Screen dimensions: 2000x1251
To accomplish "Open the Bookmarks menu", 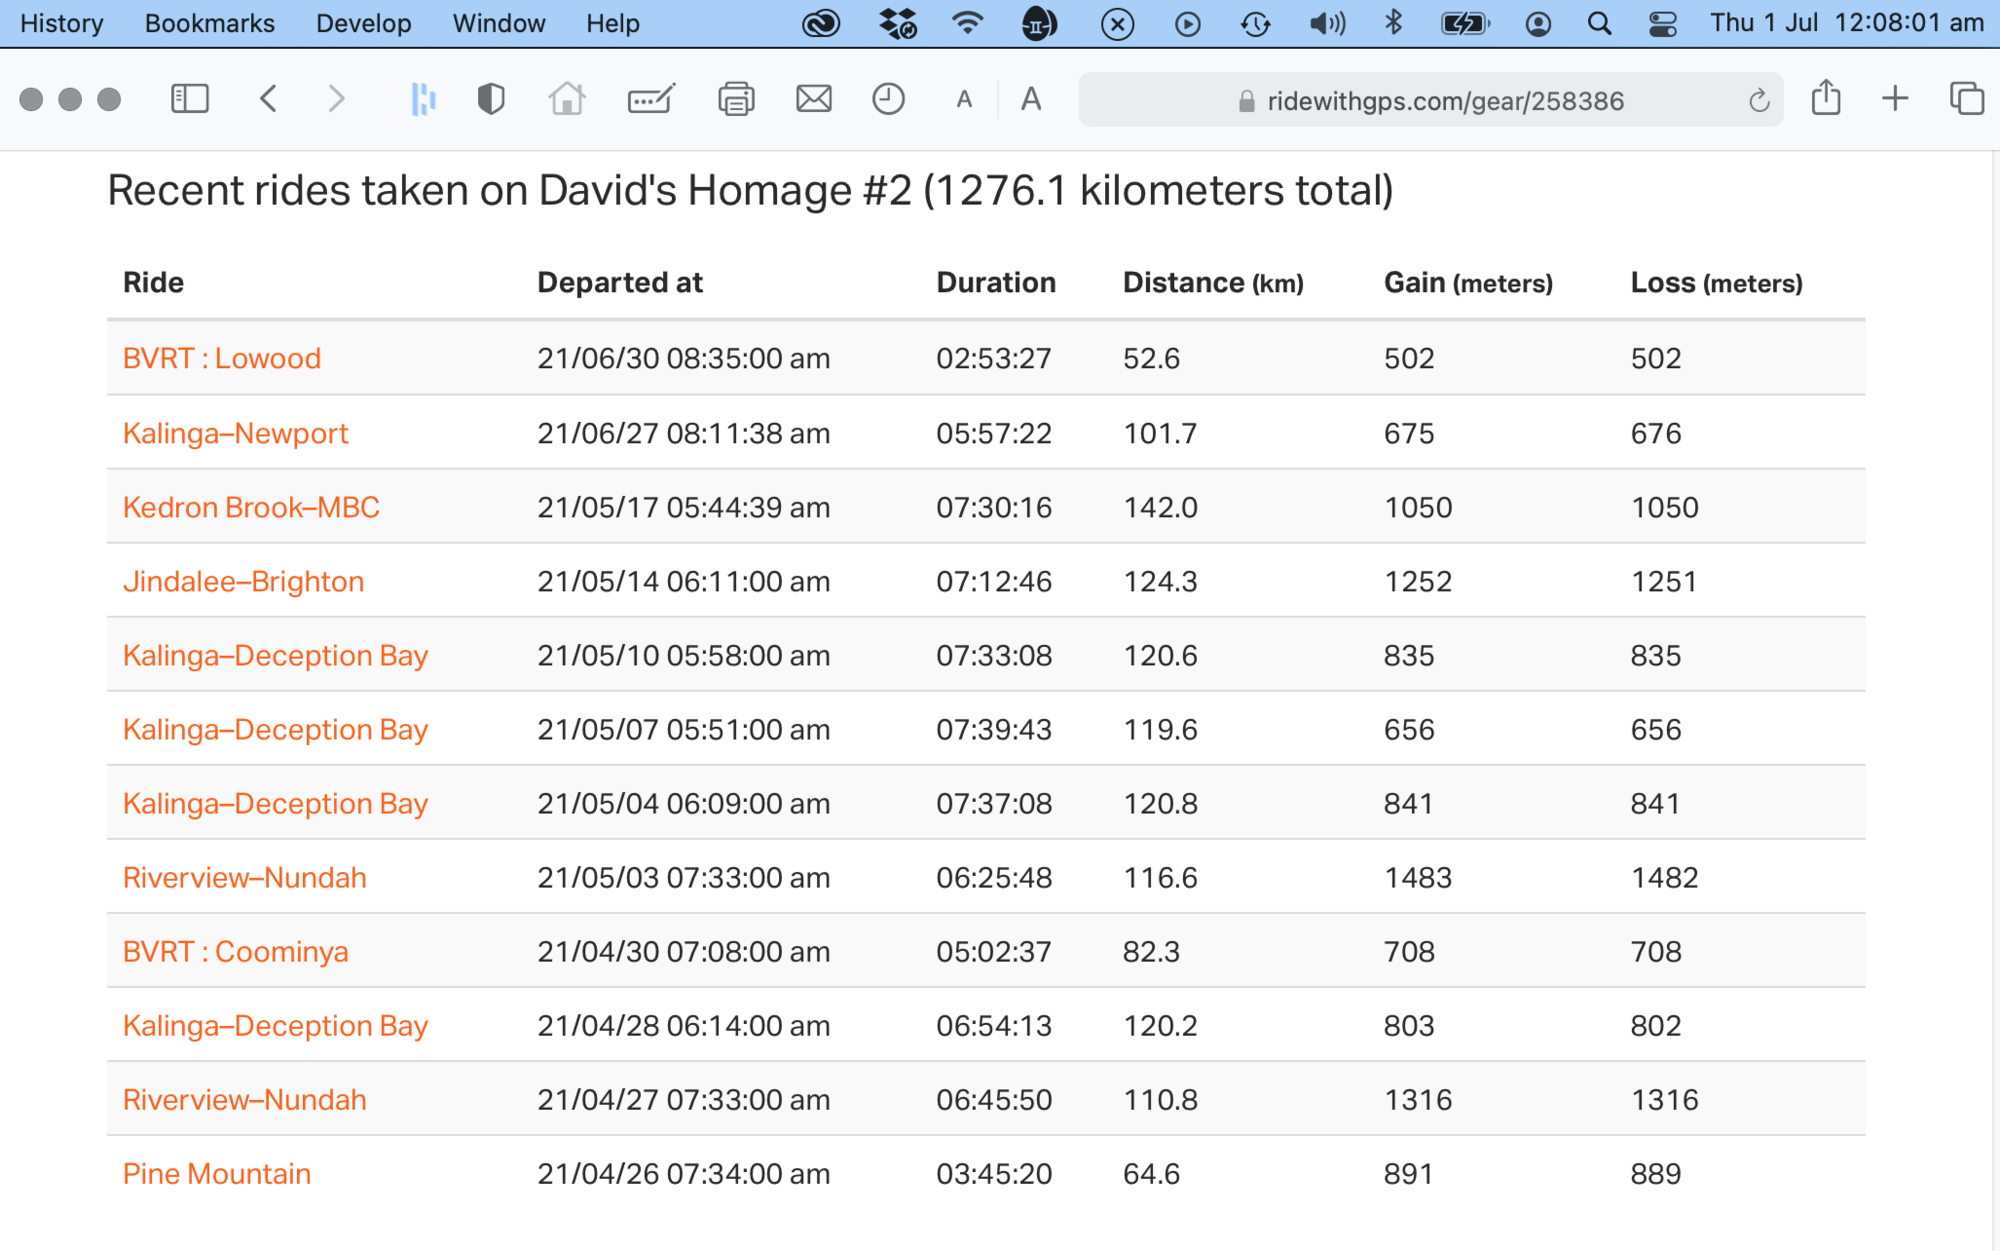I will coord(209,23).
